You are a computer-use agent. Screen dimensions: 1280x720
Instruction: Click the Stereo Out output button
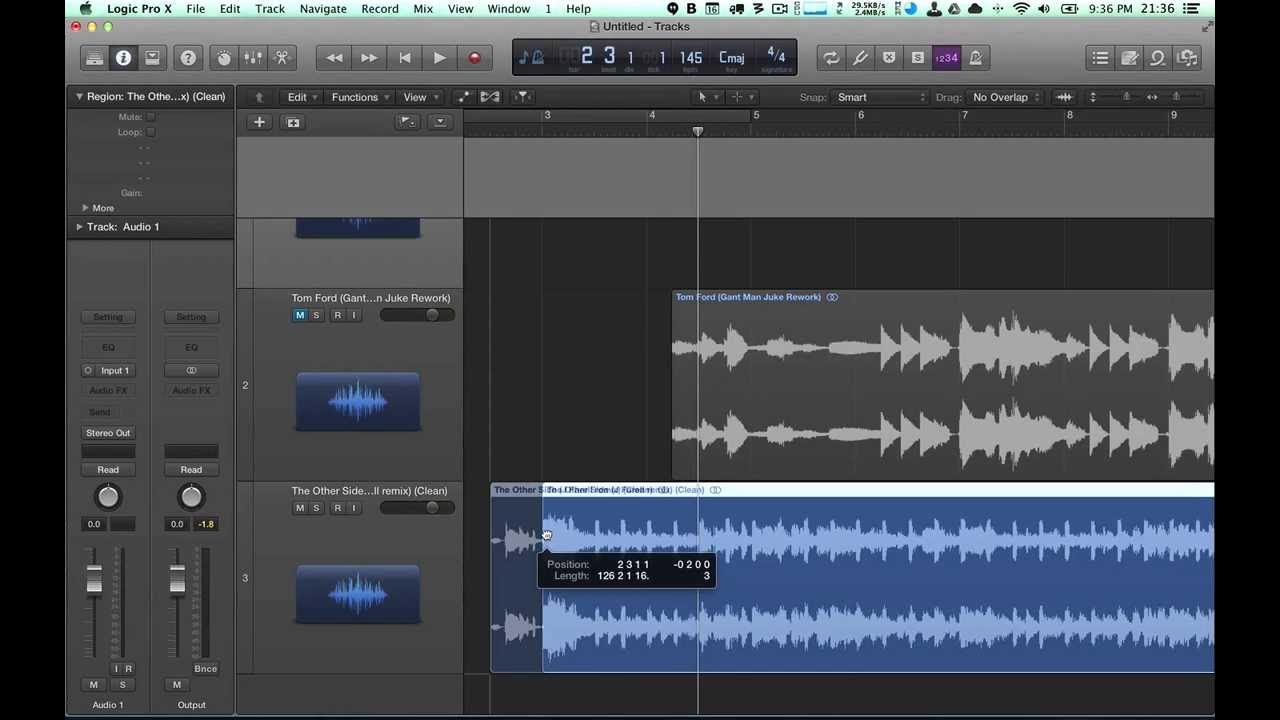pyautogui.click(x=108, y=433)
